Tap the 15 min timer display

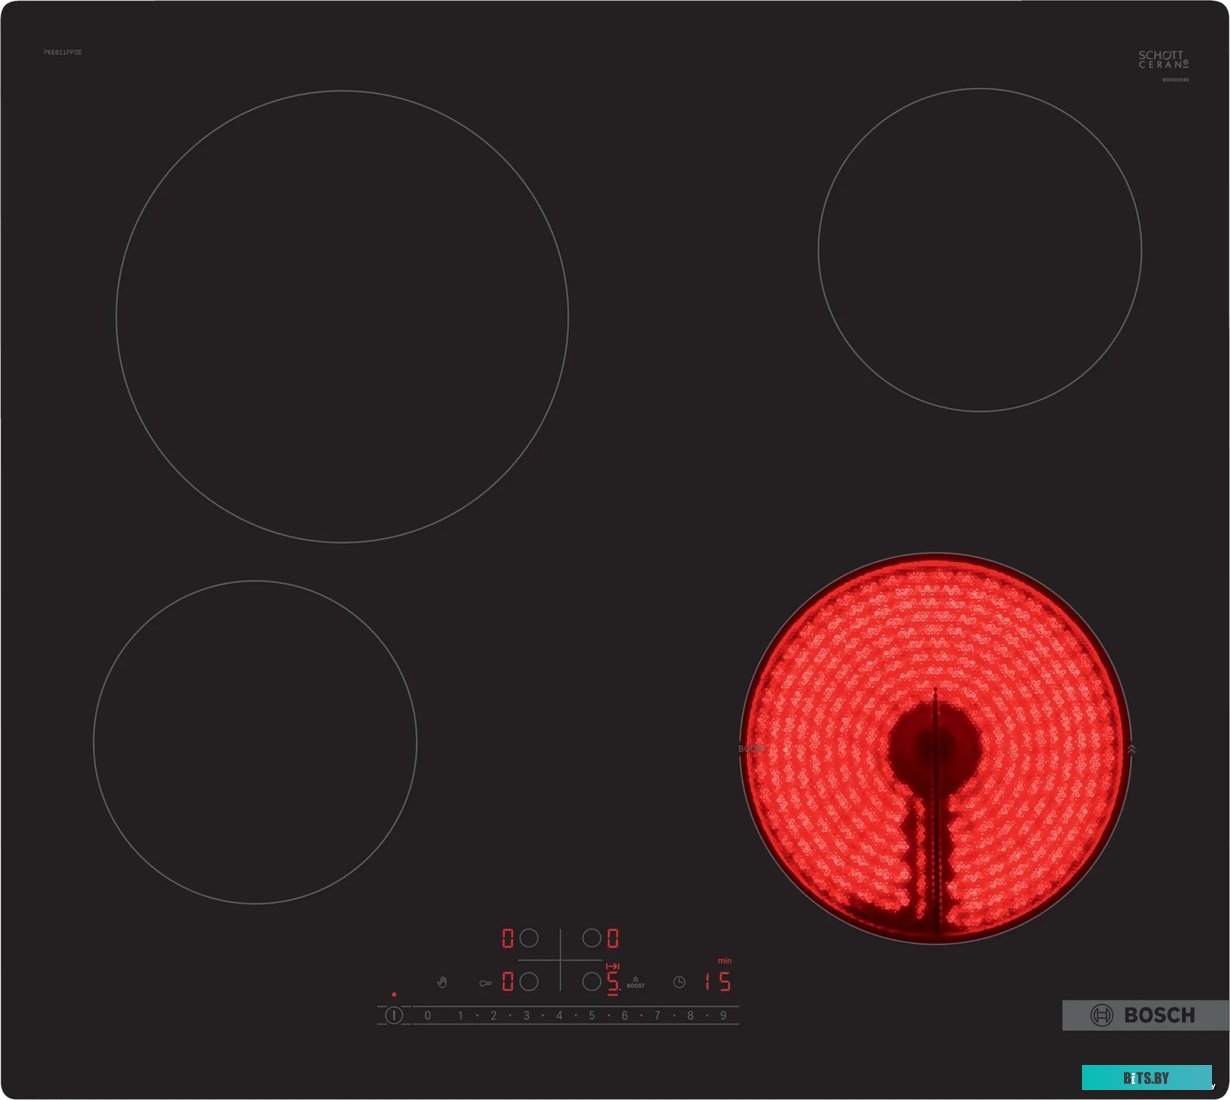tap(717, 982)
